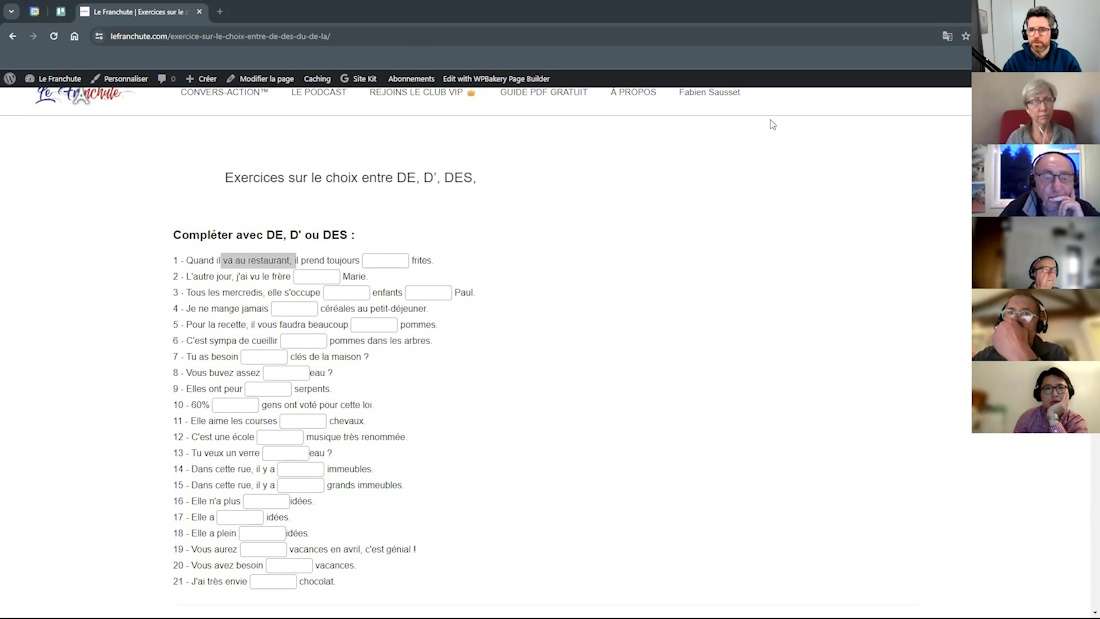Click the blank after '60%' in sentence 10
1100x619 pixels.
point(235,405)
